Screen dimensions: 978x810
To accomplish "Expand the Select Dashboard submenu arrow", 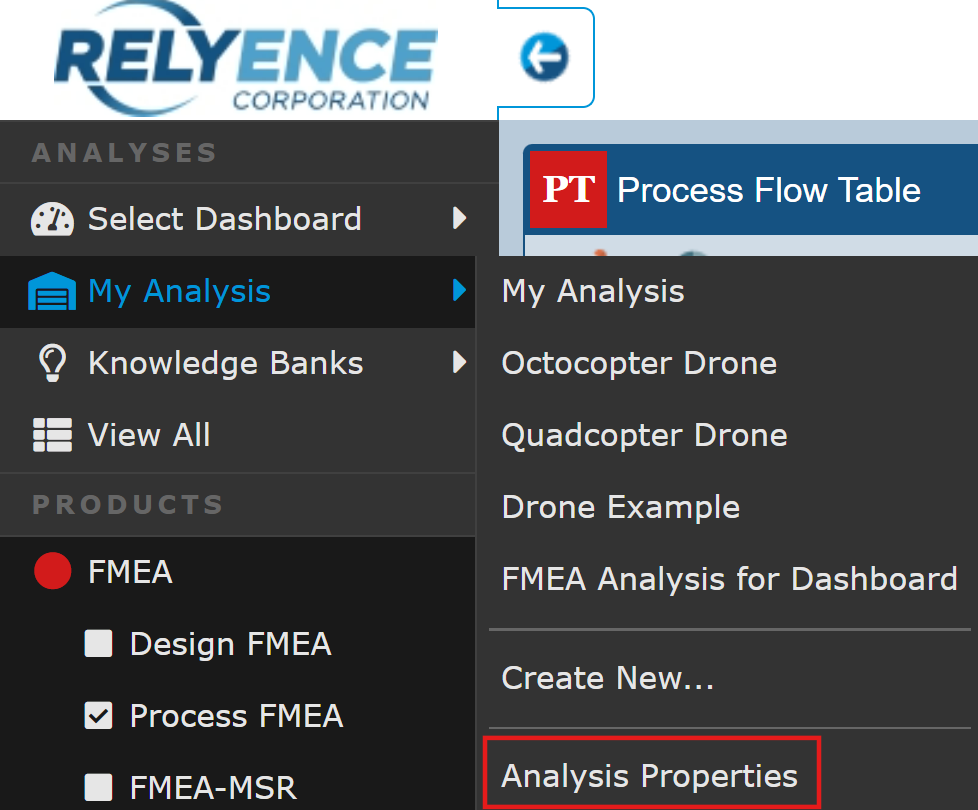I will (x=459, y=218).
